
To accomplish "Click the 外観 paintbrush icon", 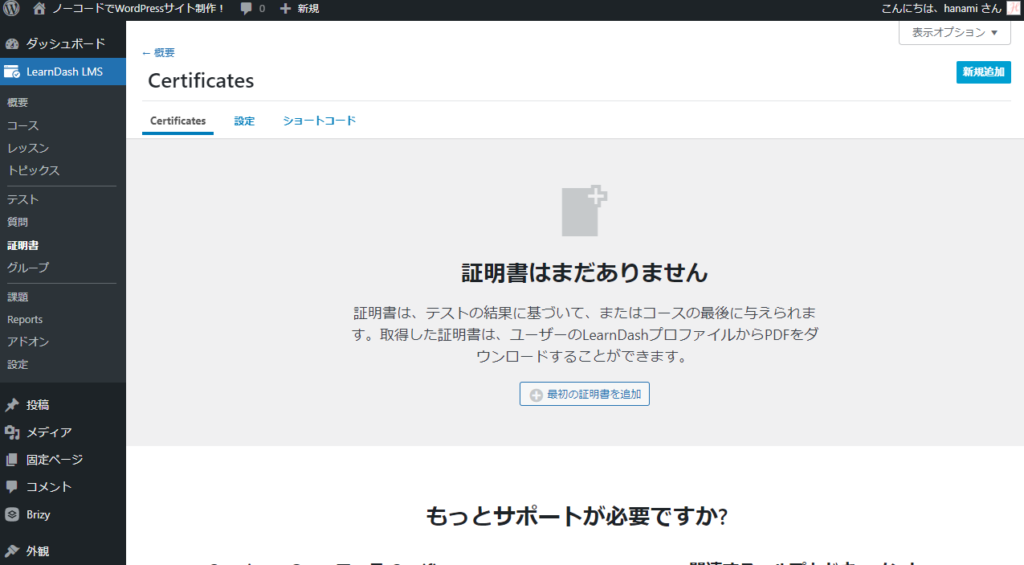I will (x=12, y=551).
